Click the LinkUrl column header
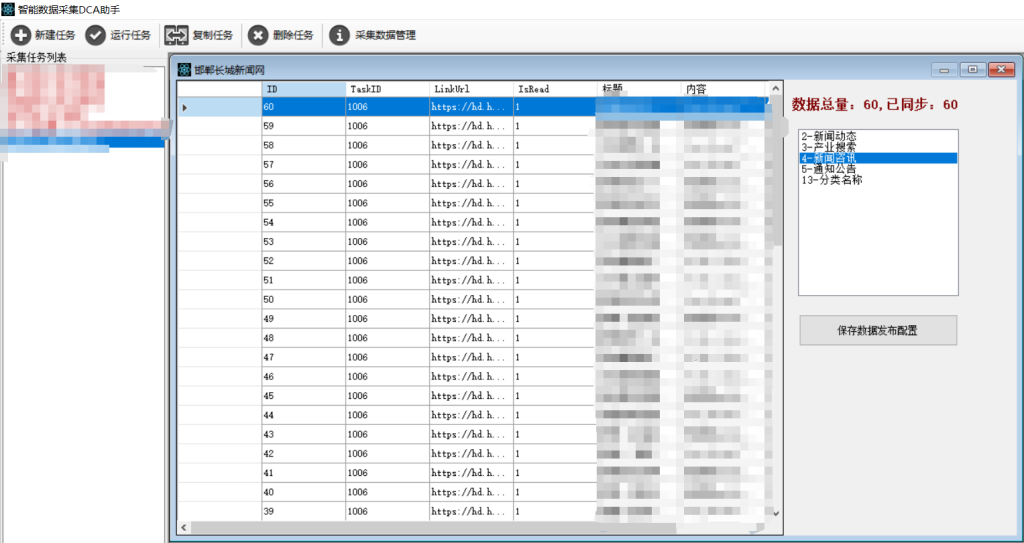 click(x=471, y=89)
